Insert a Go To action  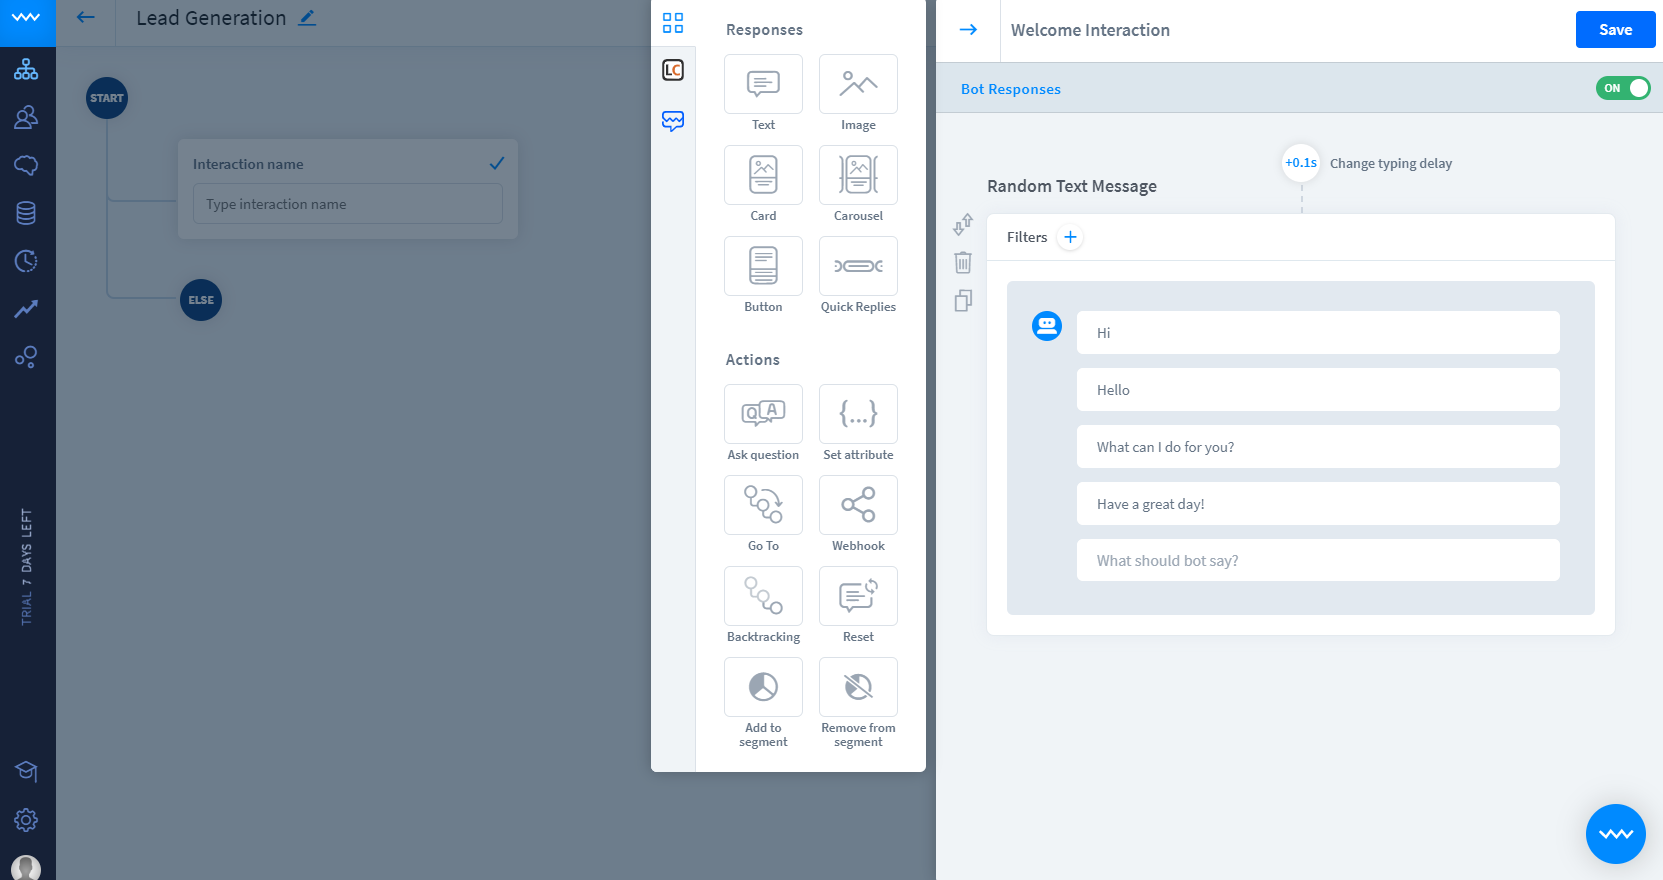point(763,505)
